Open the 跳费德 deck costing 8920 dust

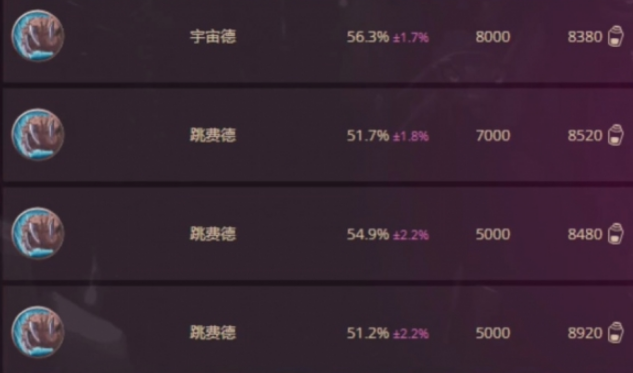coord(213,333)
